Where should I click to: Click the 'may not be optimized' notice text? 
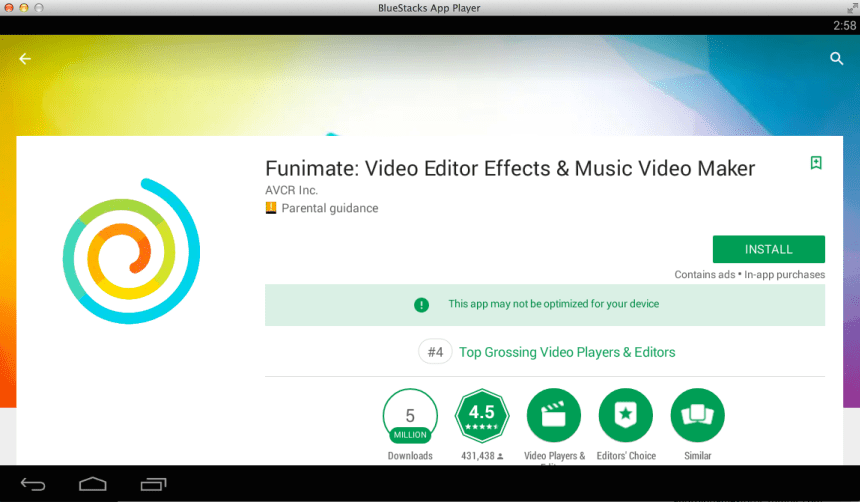[553, 304]
